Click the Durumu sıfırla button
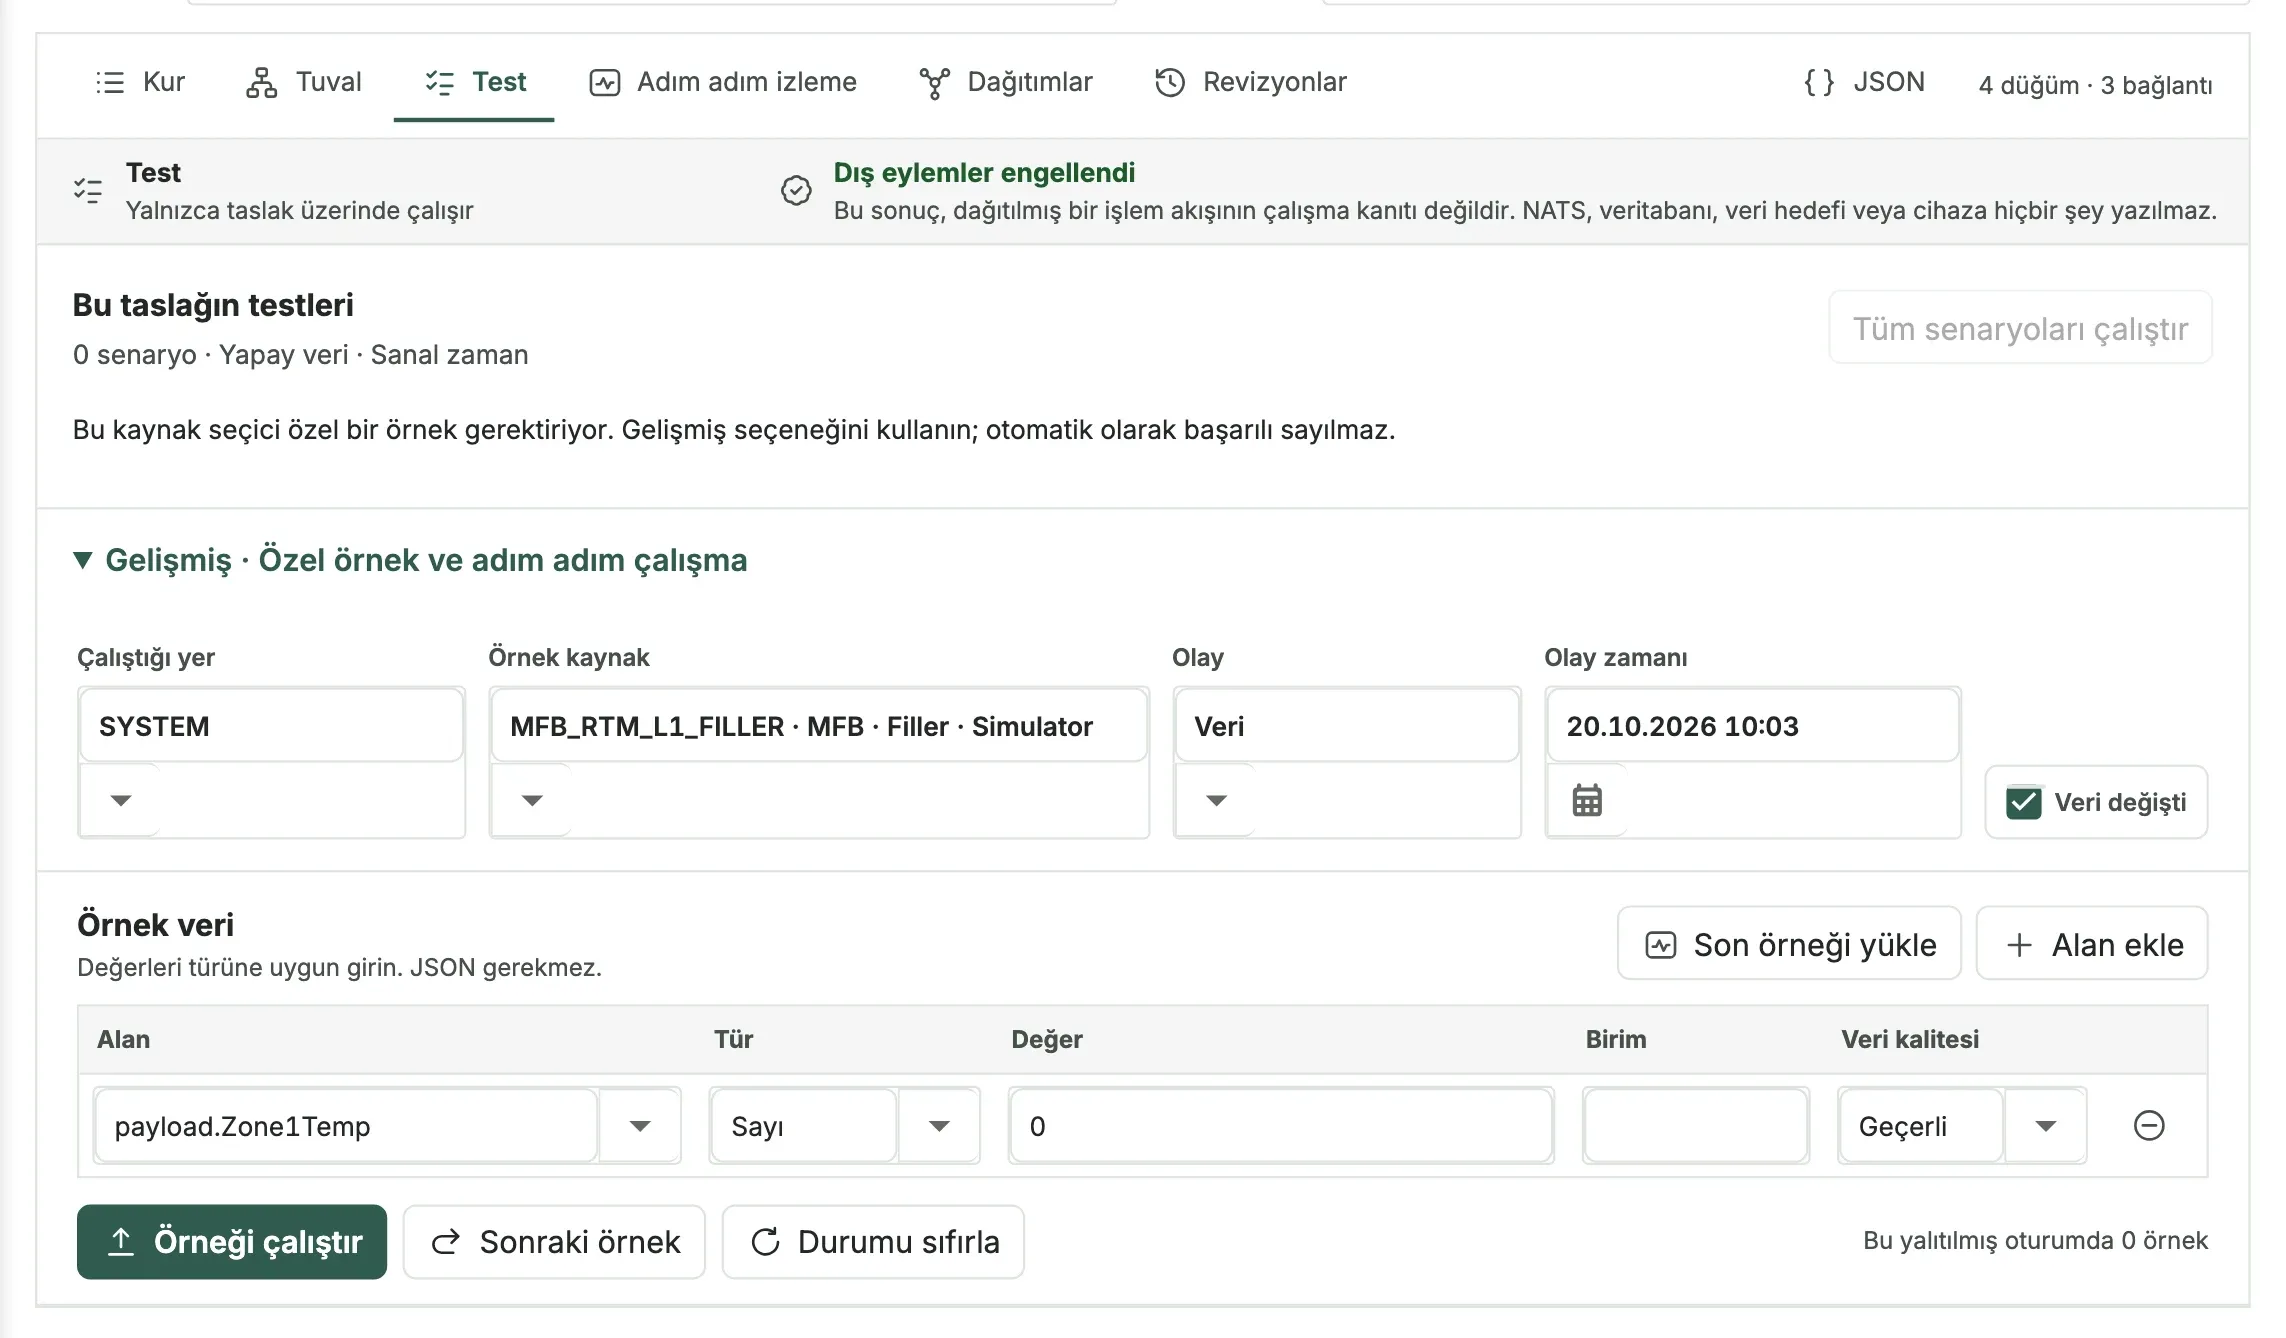Screen dimensions: 2286x1338 873,1242
